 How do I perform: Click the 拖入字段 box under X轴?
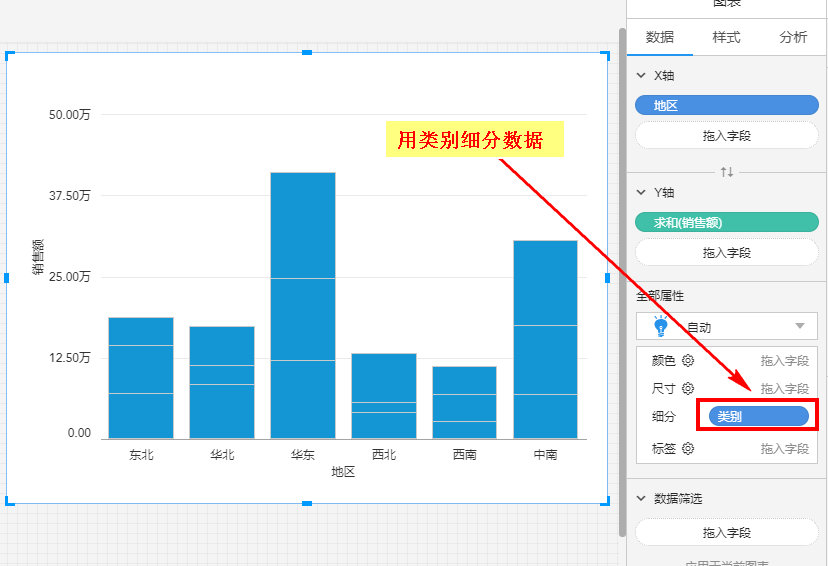[x=727, y=135]
